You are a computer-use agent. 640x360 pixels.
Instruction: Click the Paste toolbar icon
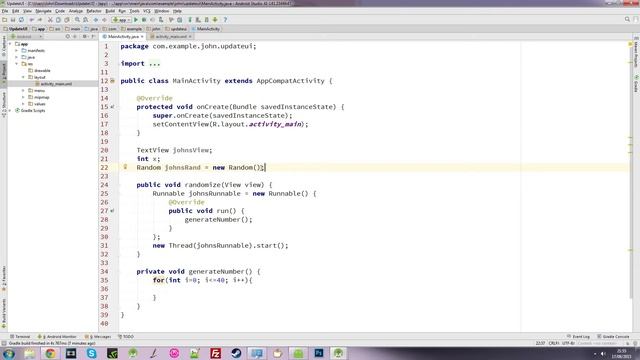[67, 20]
